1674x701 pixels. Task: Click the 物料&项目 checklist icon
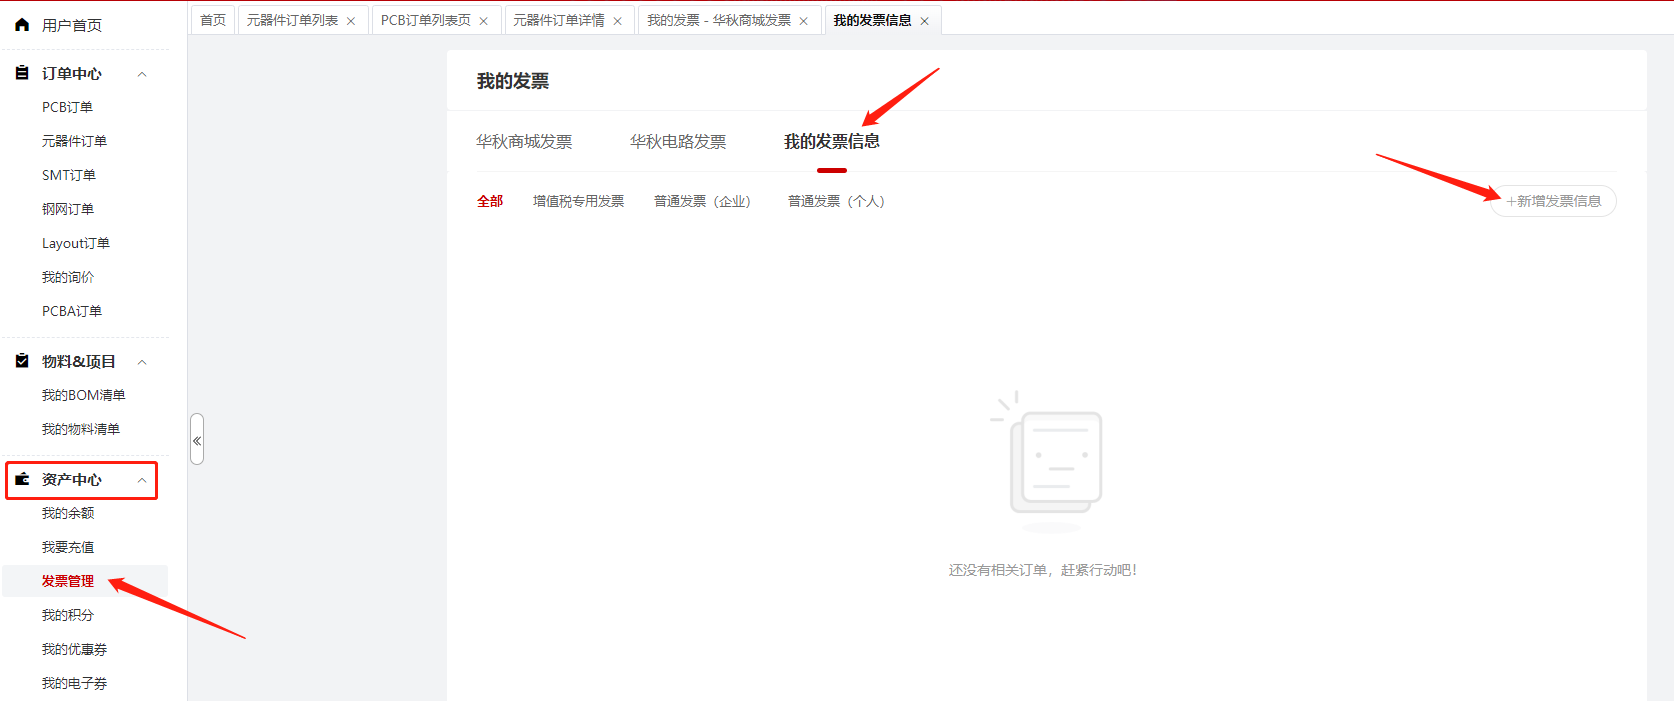(22, 361)
